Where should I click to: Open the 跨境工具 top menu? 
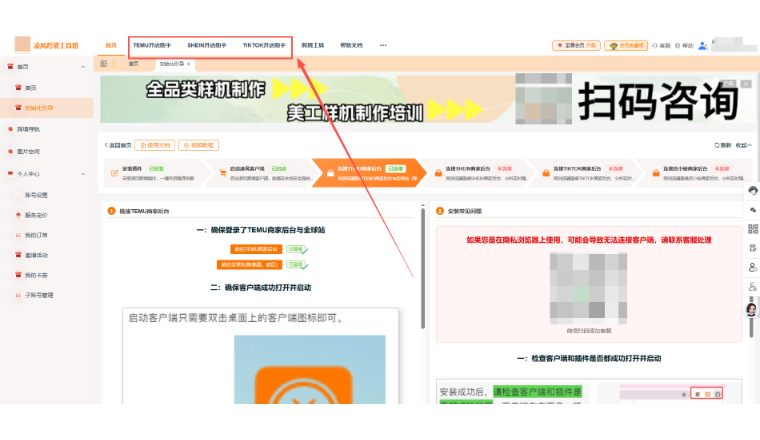(313, 46)
